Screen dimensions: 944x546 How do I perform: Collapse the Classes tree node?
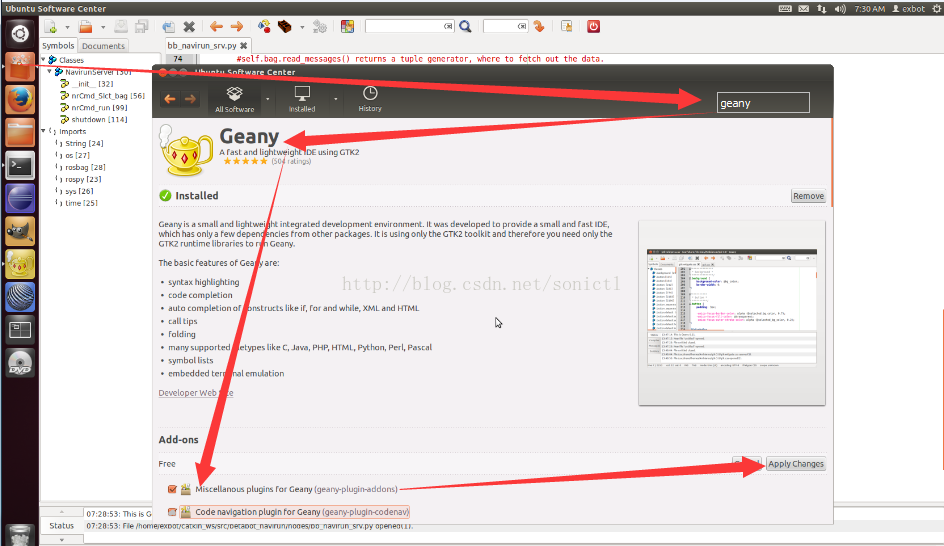click(43, 60)
